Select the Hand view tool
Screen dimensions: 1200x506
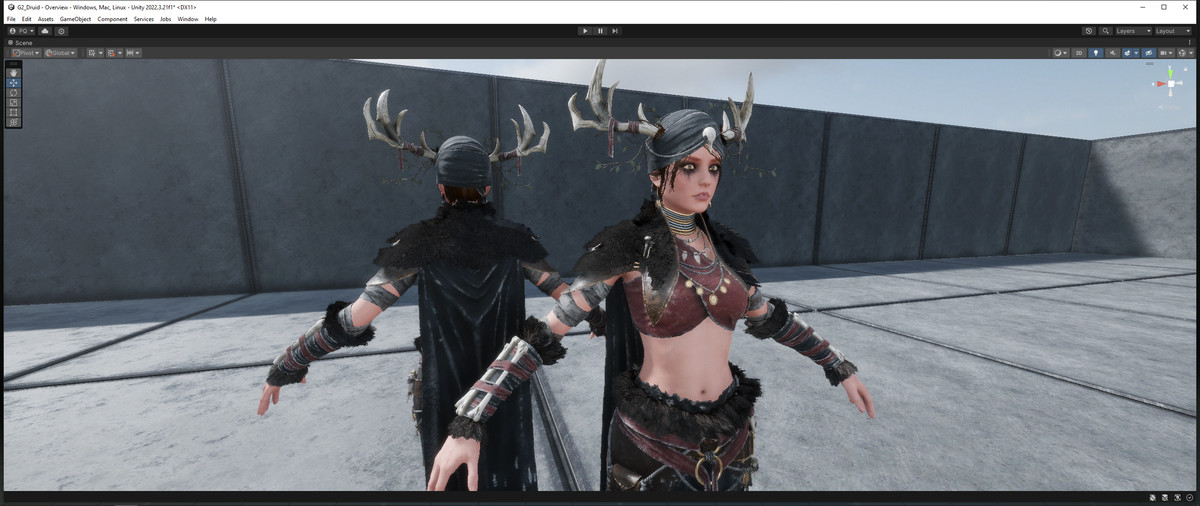[13, 73]
